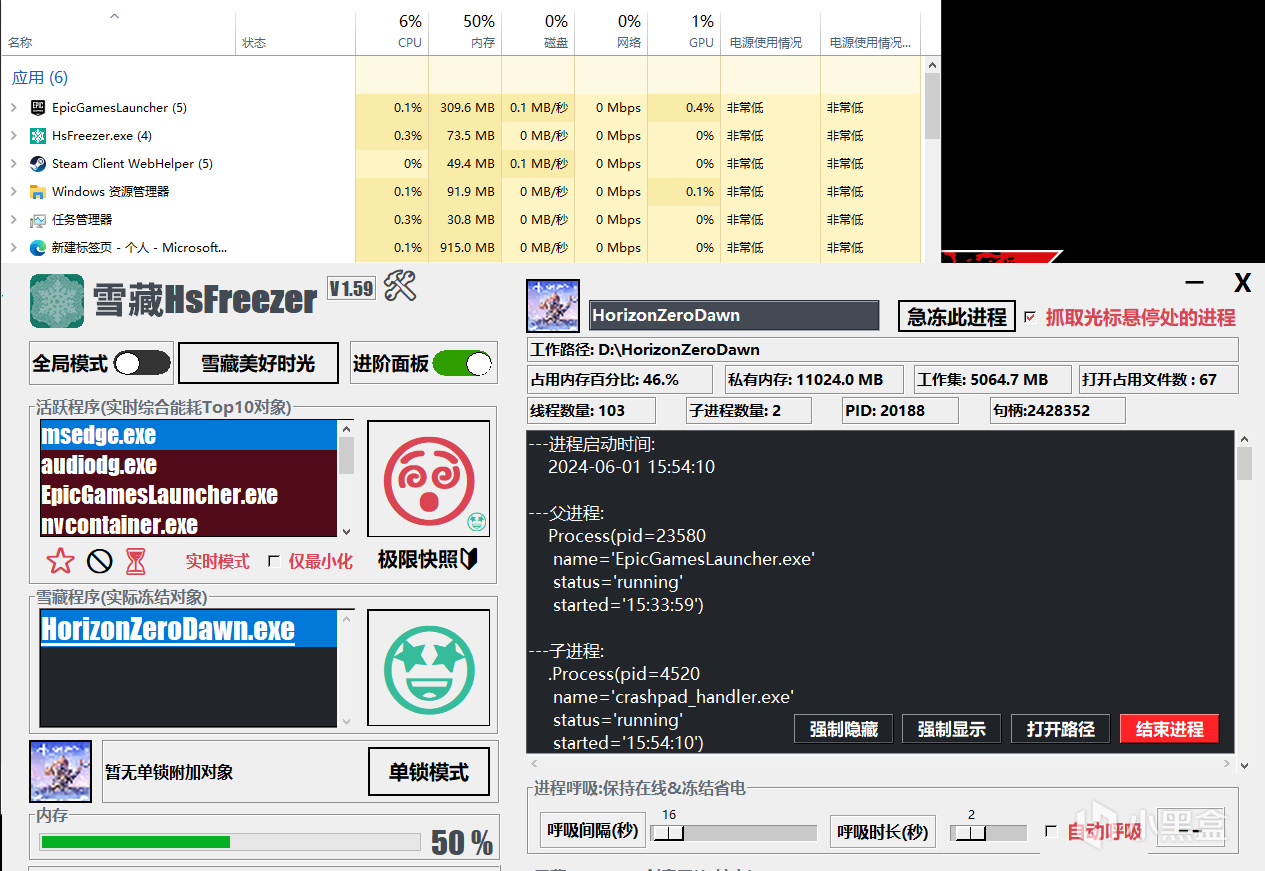Click the HsFreezer.exe icon in Task Manager
The image size is (1265, 871).
[38, 135]
